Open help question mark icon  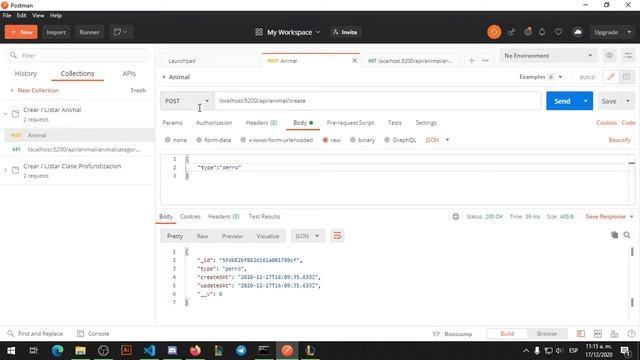pos(631,334)
